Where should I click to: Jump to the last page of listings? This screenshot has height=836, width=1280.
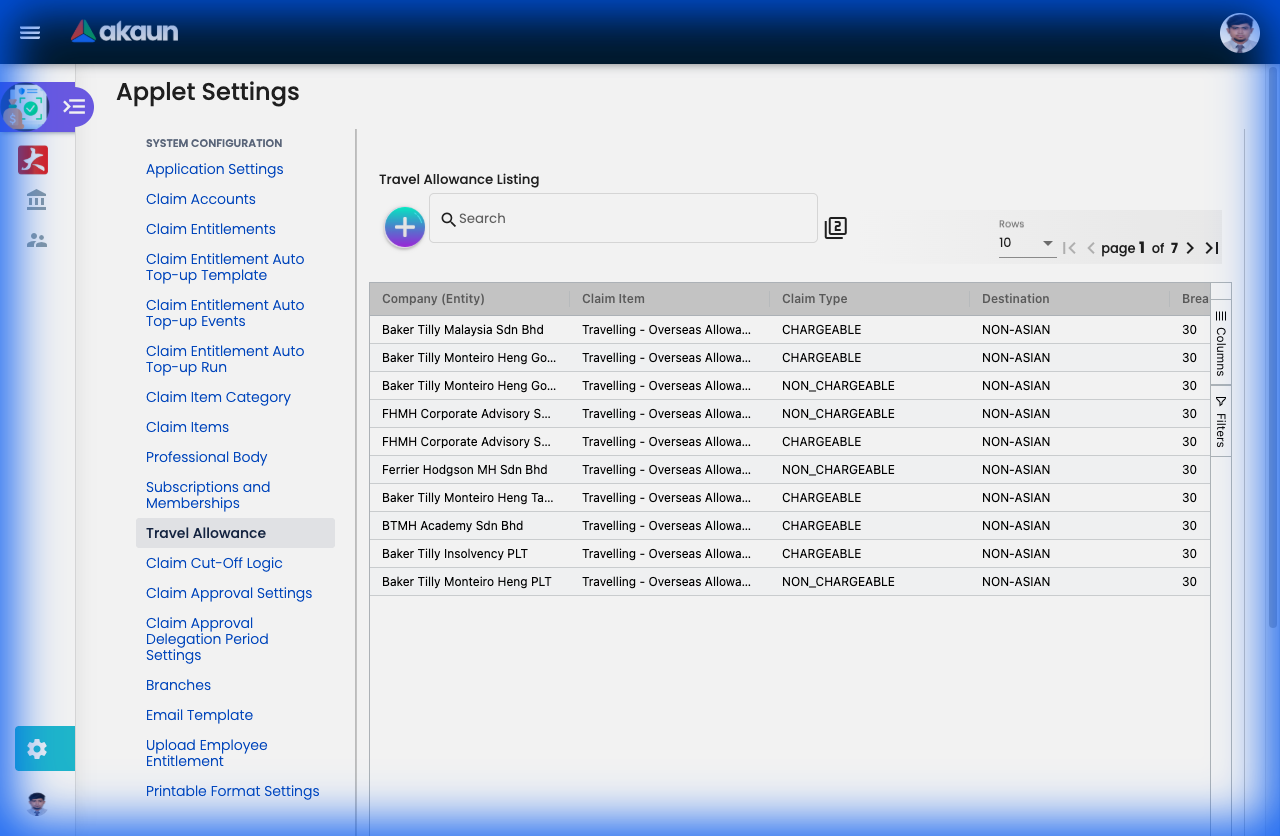[x=1211, y=248]
